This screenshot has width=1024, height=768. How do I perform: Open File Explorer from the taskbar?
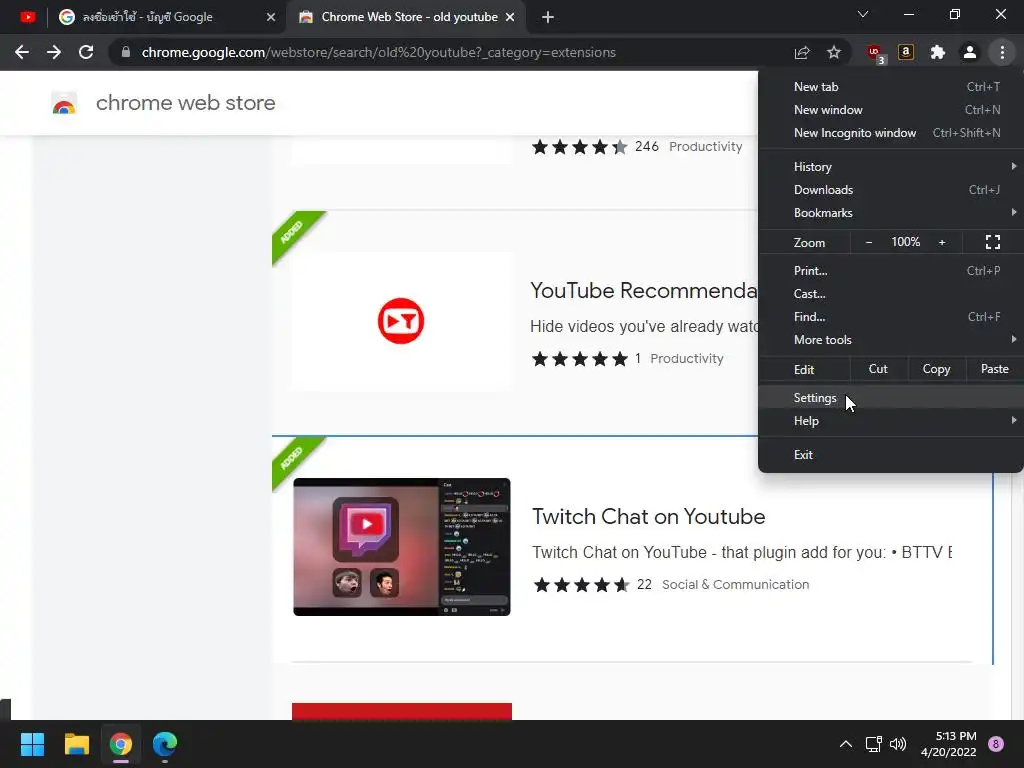coord(76,744)
